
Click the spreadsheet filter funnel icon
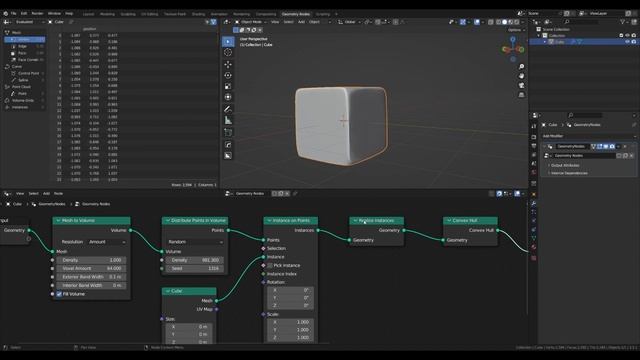click(213, 22)
